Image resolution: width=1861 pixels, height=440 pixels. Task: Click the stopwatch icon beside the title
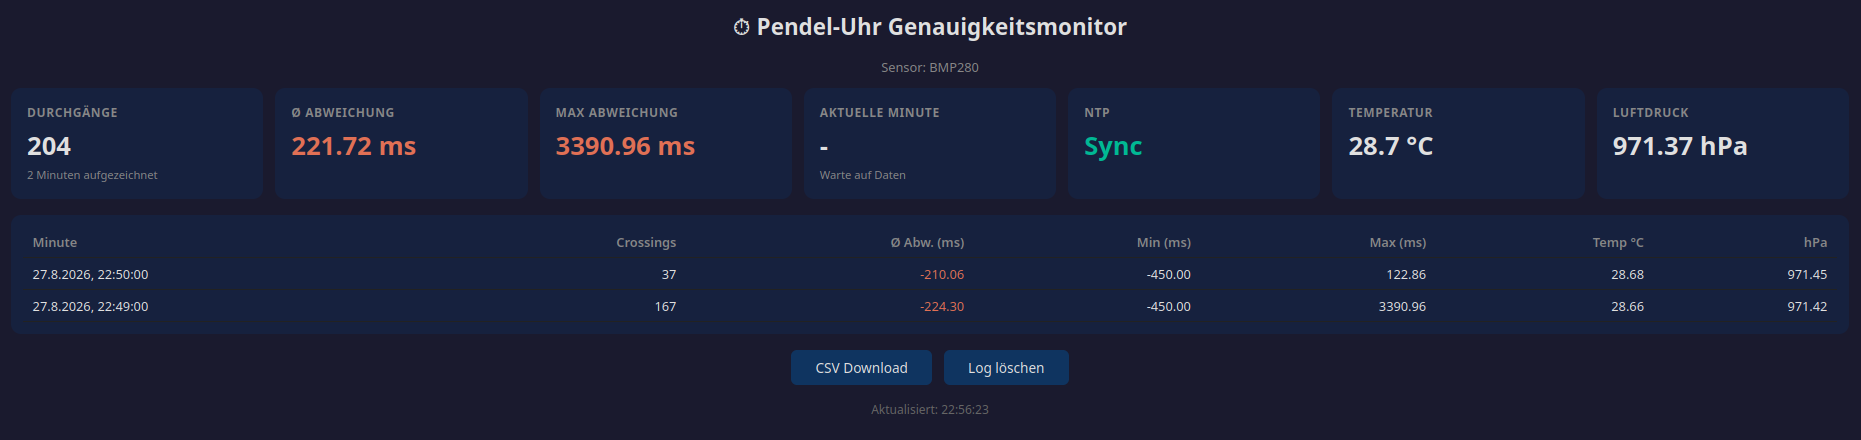[741, 27]
